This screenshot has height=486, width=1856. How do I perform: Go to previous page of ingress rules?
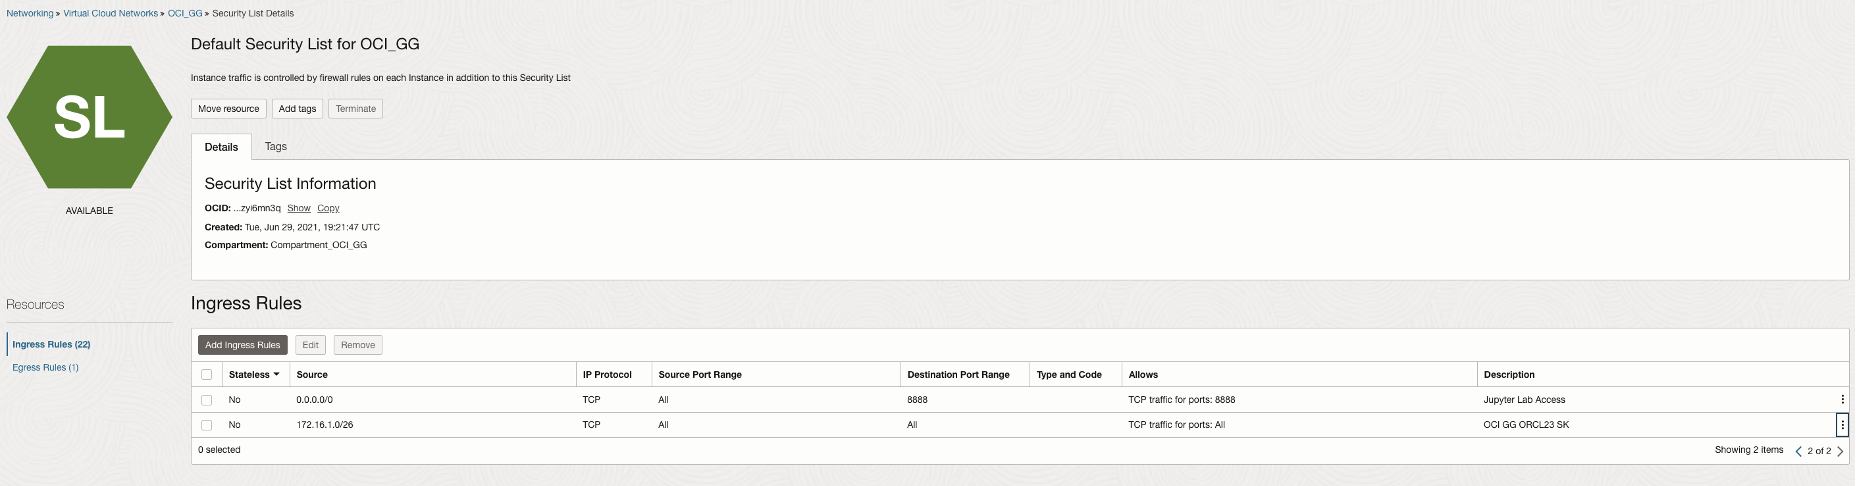point(1798,451)
